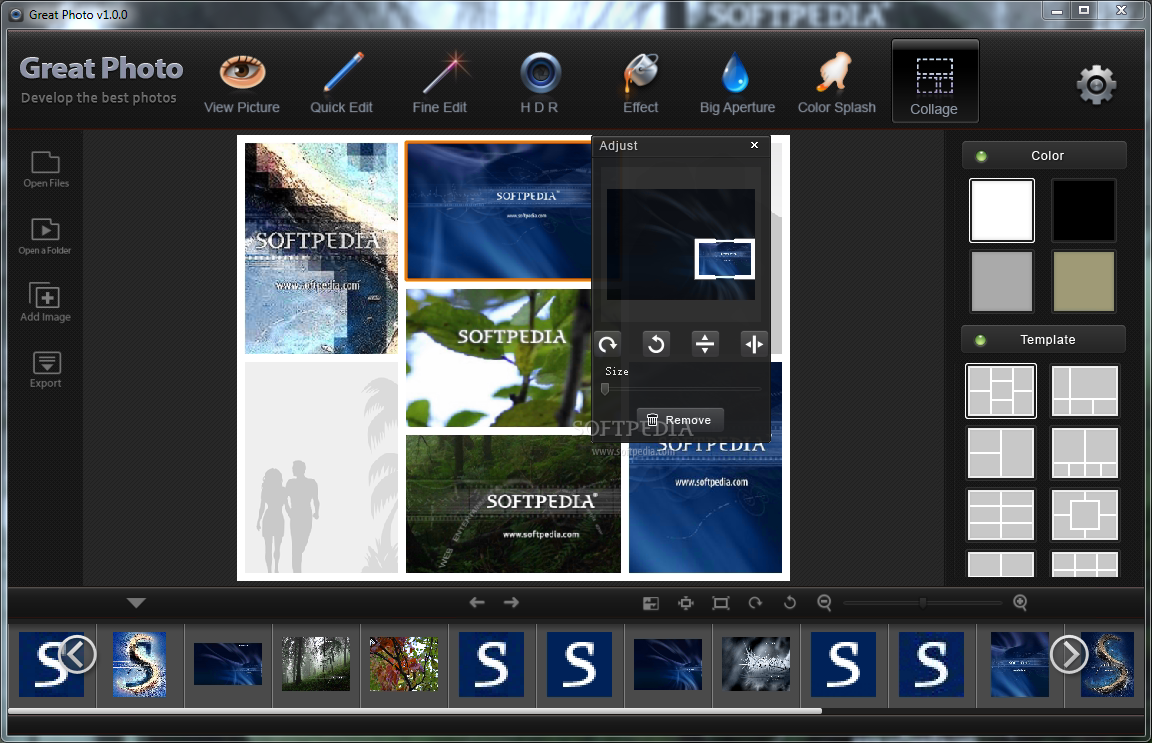This screenshot has width=1152, height=743.
Task: Close the Adjust panel
Action: [755, 145]
